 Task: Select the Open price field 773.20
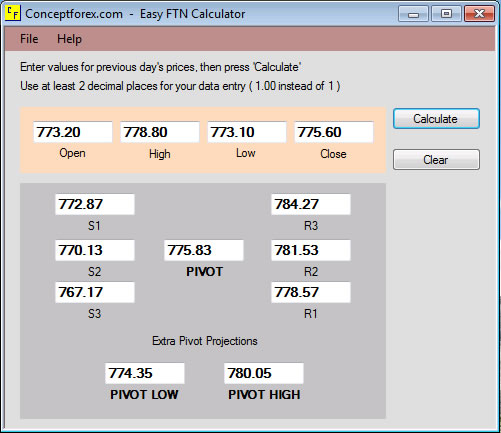73,132
